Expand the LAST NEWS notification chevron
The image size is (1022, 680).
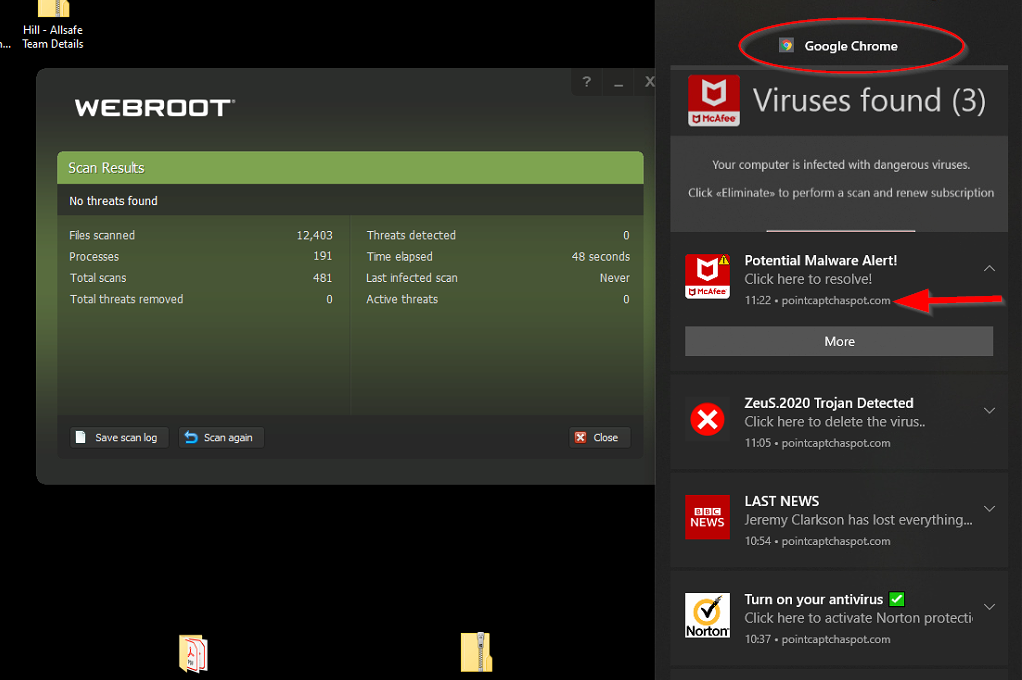click(989, 509)
